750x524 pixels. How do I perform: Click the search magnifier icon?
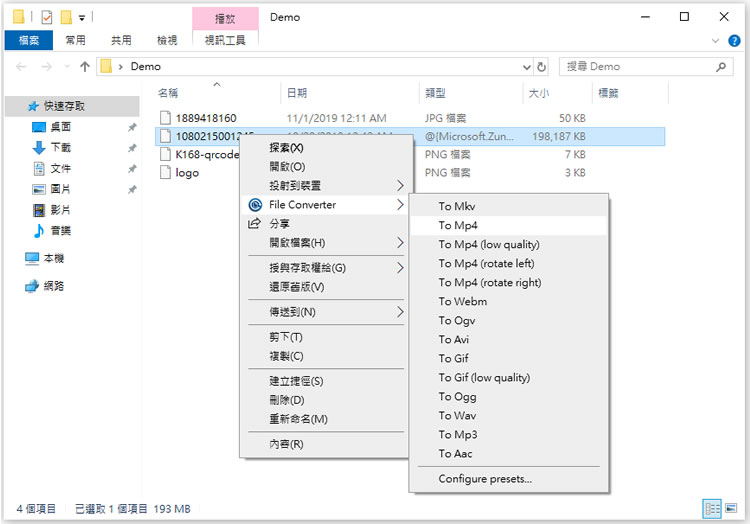pyautogui.click(x=721, y=67)
